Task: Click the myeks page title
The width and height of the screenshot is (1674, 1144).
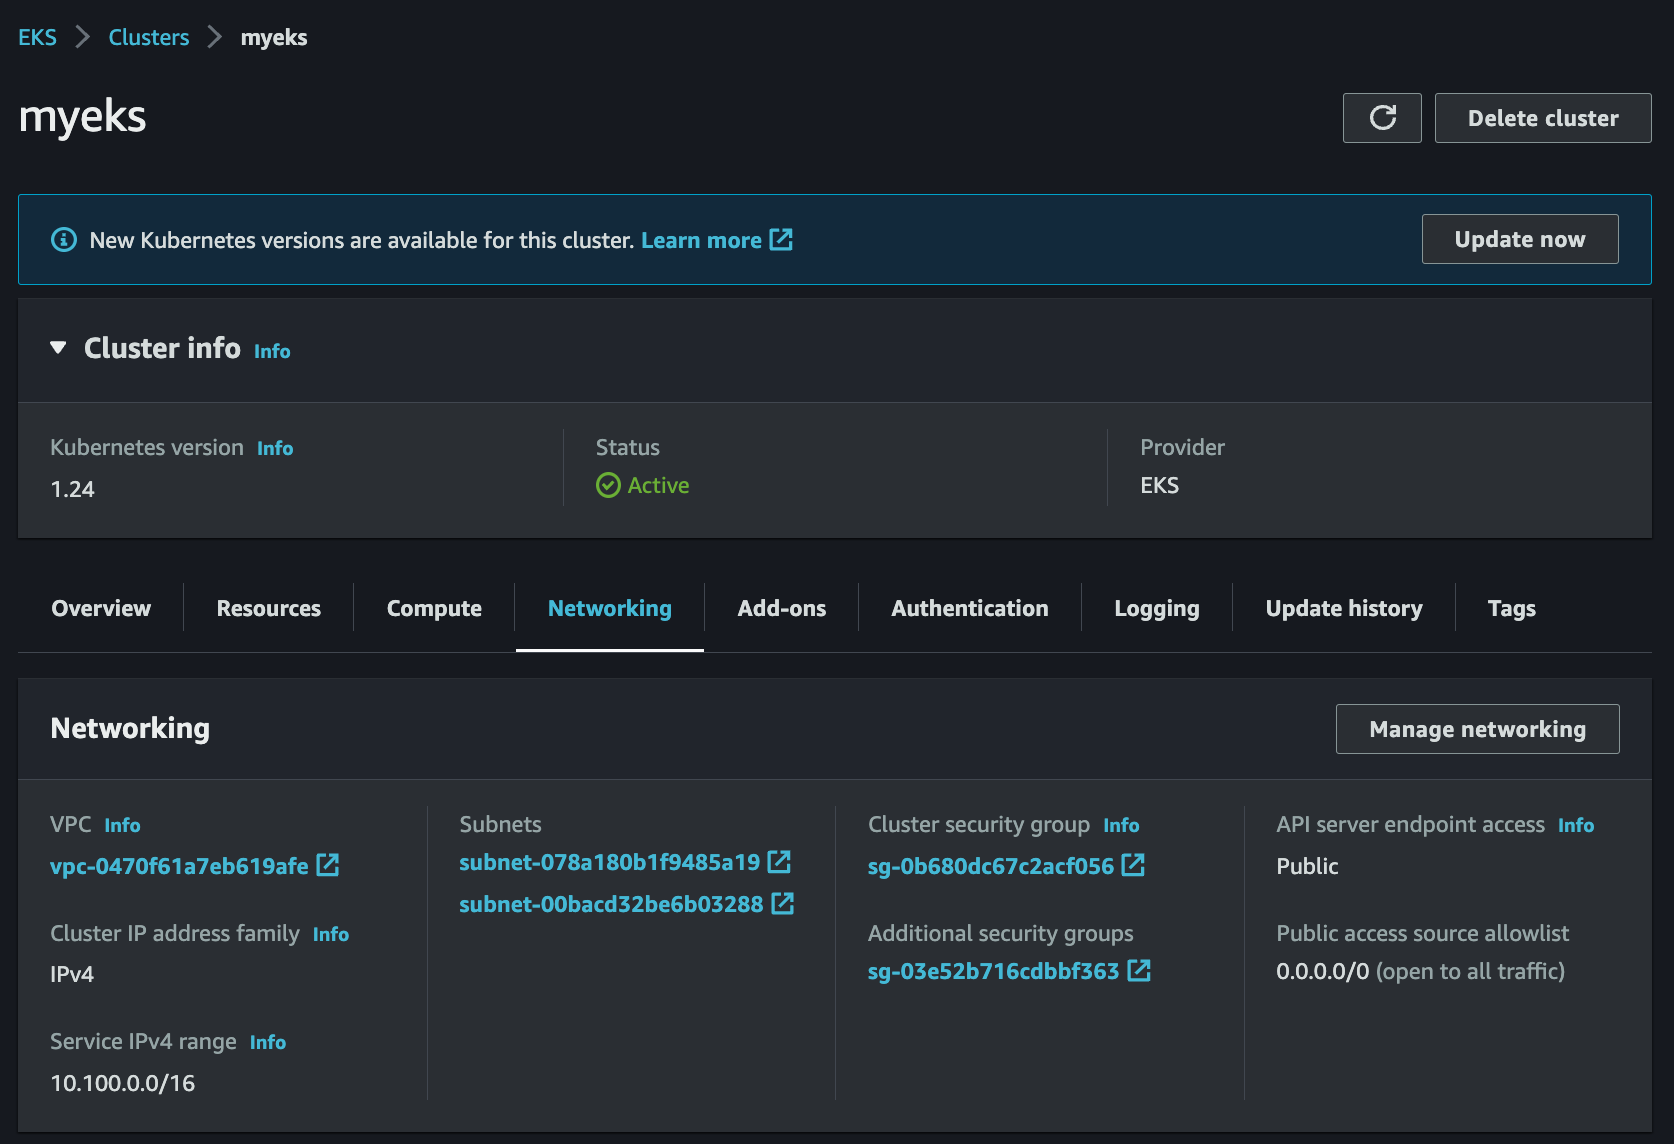Action: (x=83, y=116)
